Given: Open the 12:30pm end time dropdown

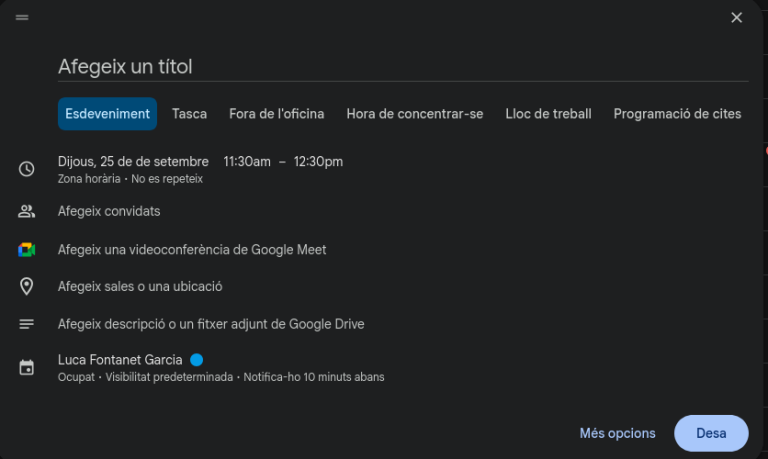Looking at the screenshot, I should pyautogui.click(x=318, y=161).
